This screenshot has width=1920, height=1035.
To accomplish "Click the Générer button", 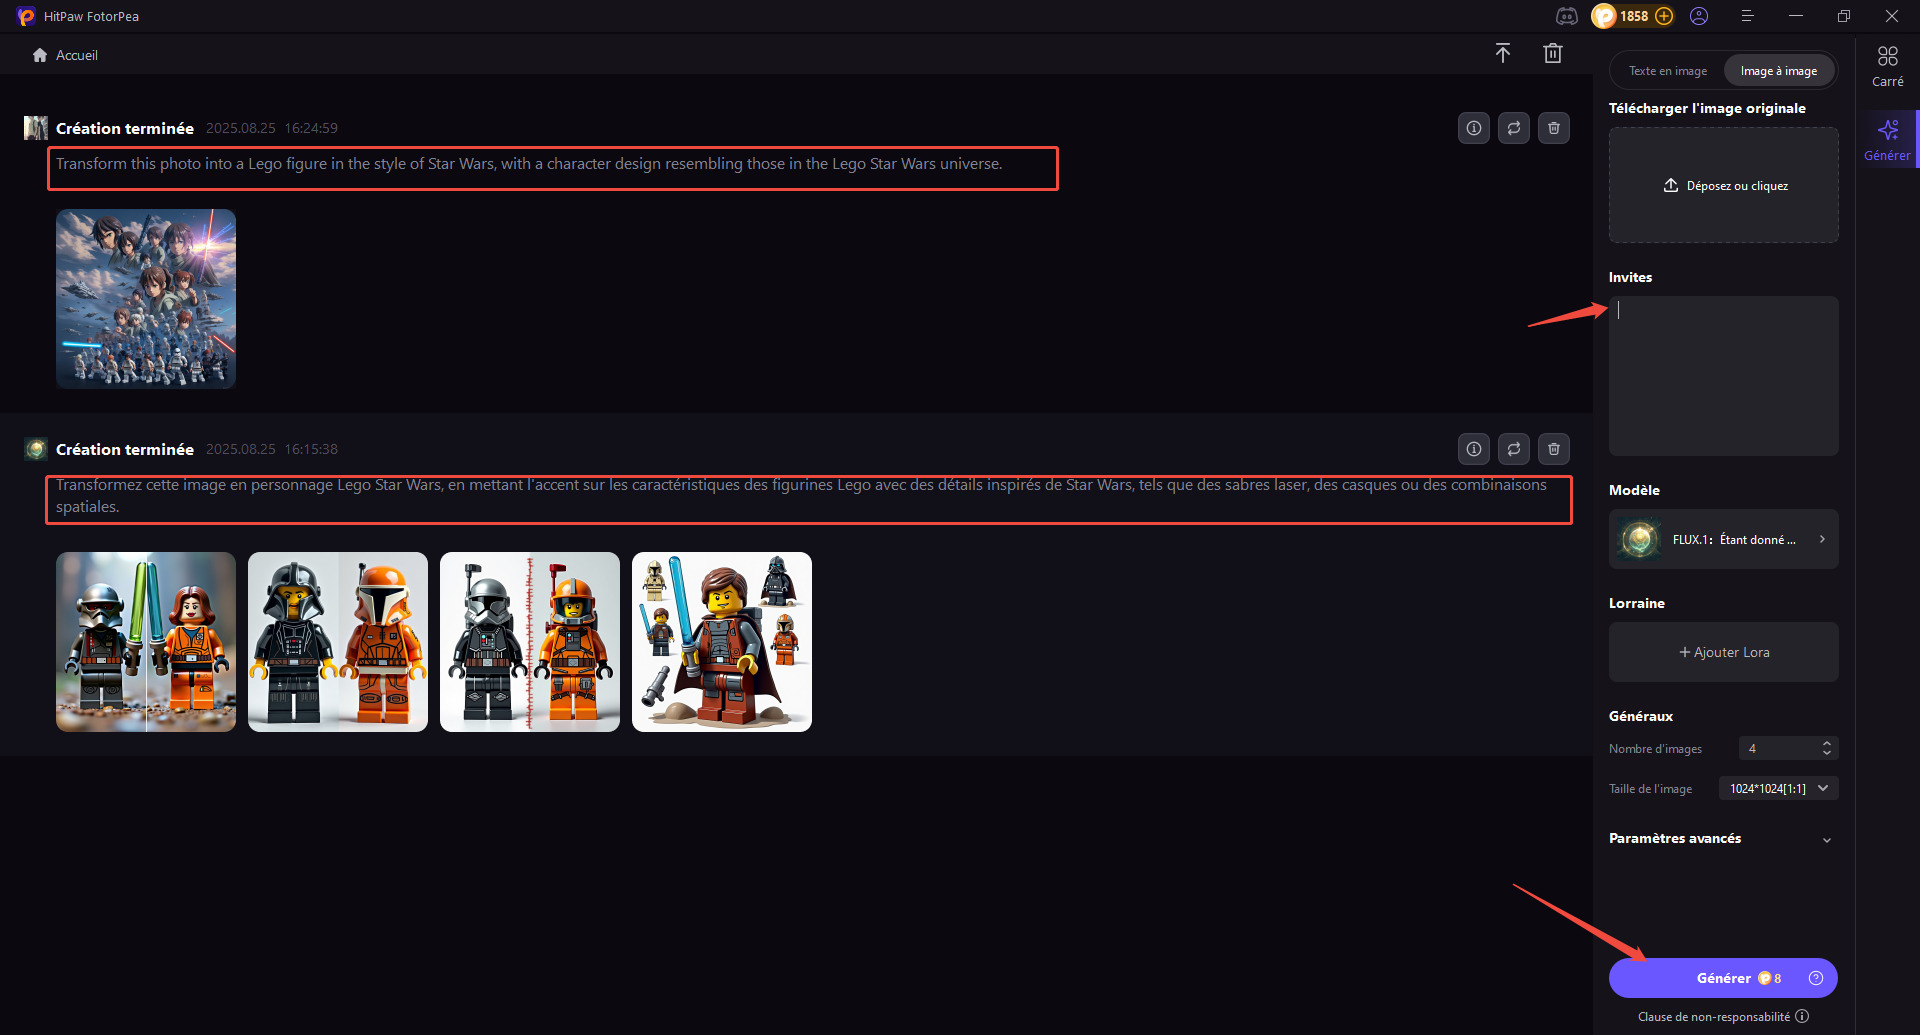I will point(1722,978).
